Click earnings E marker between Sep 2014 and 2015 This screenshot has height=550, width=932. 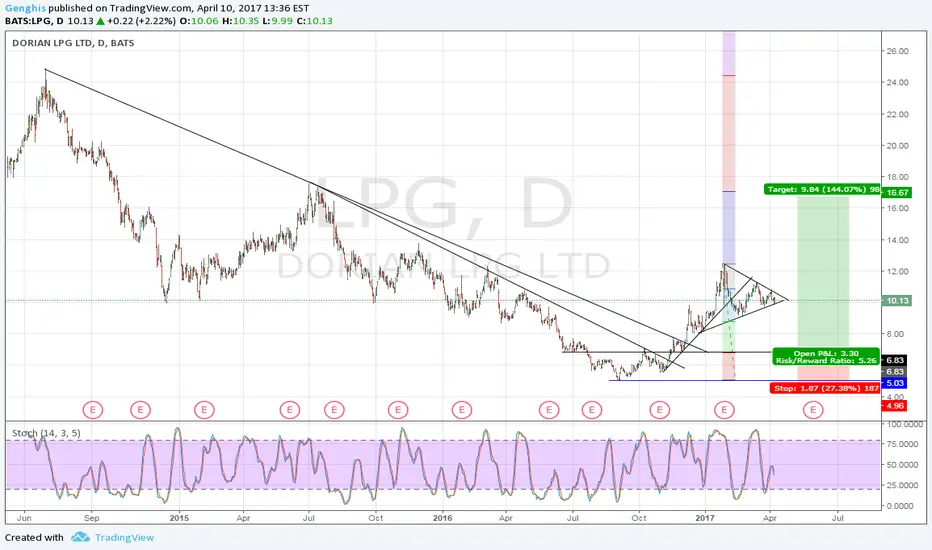point(140,410)
